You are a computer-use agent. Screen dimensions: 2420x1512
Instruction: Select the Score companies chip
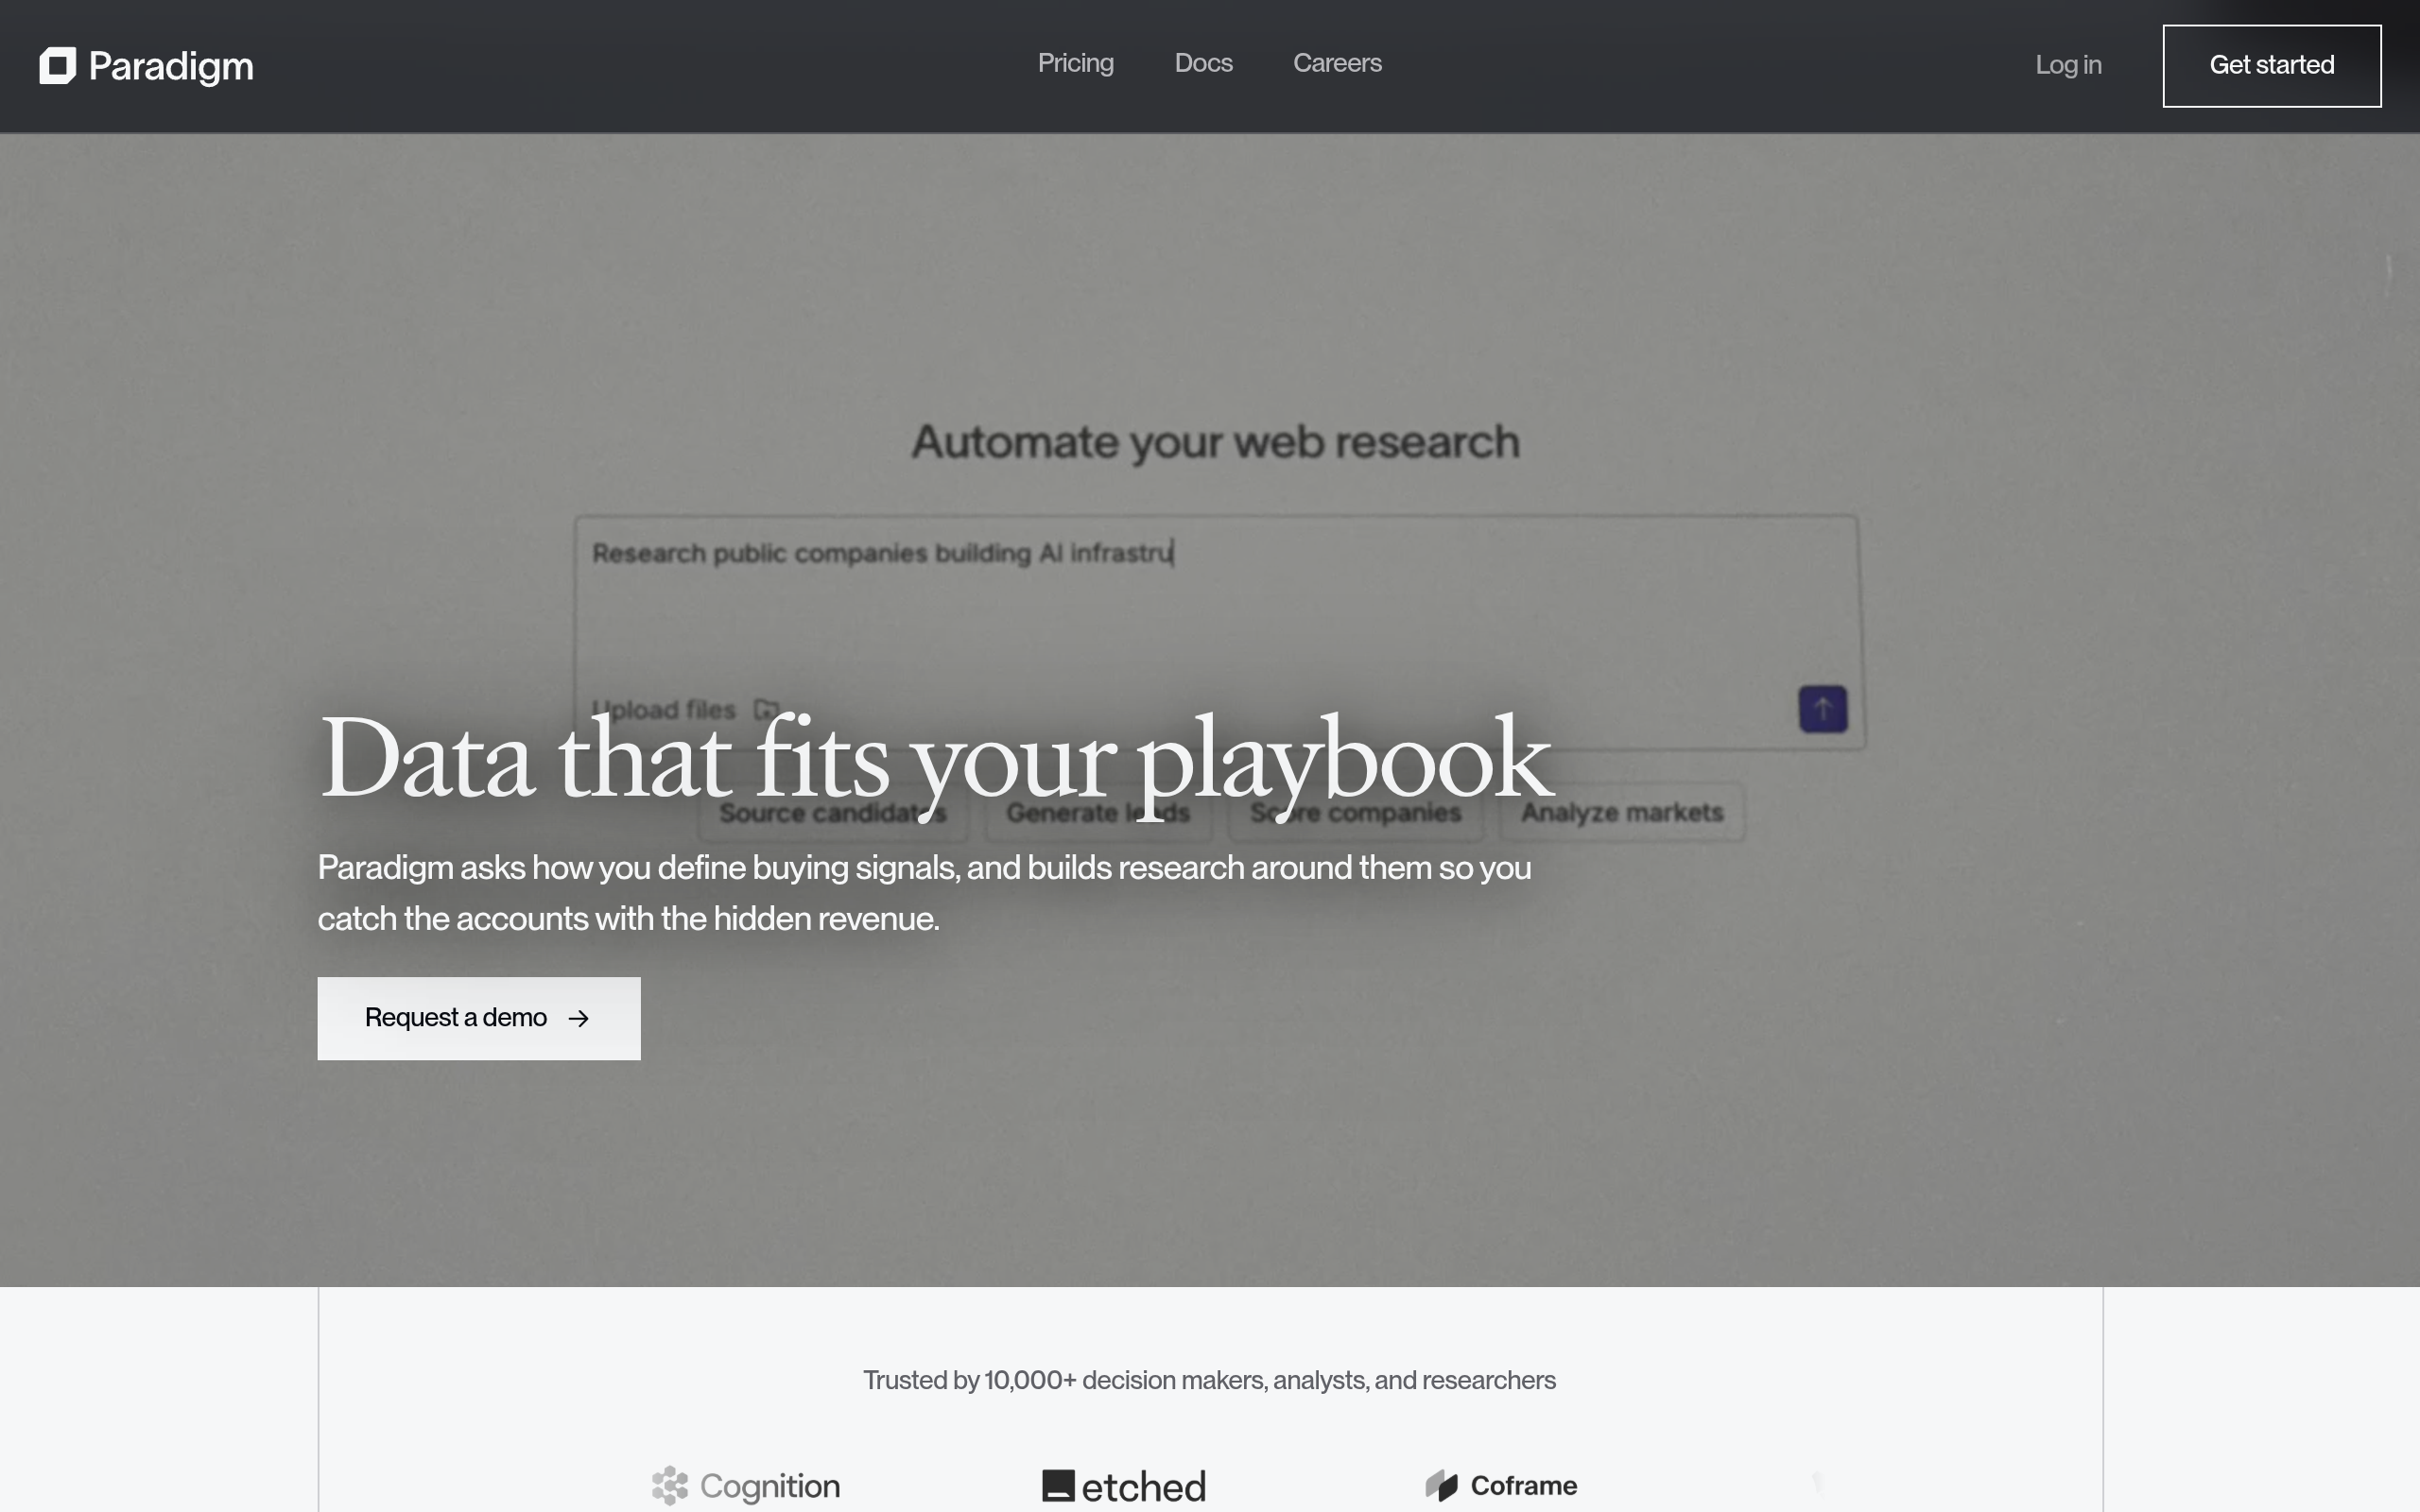coord(1355,812)
